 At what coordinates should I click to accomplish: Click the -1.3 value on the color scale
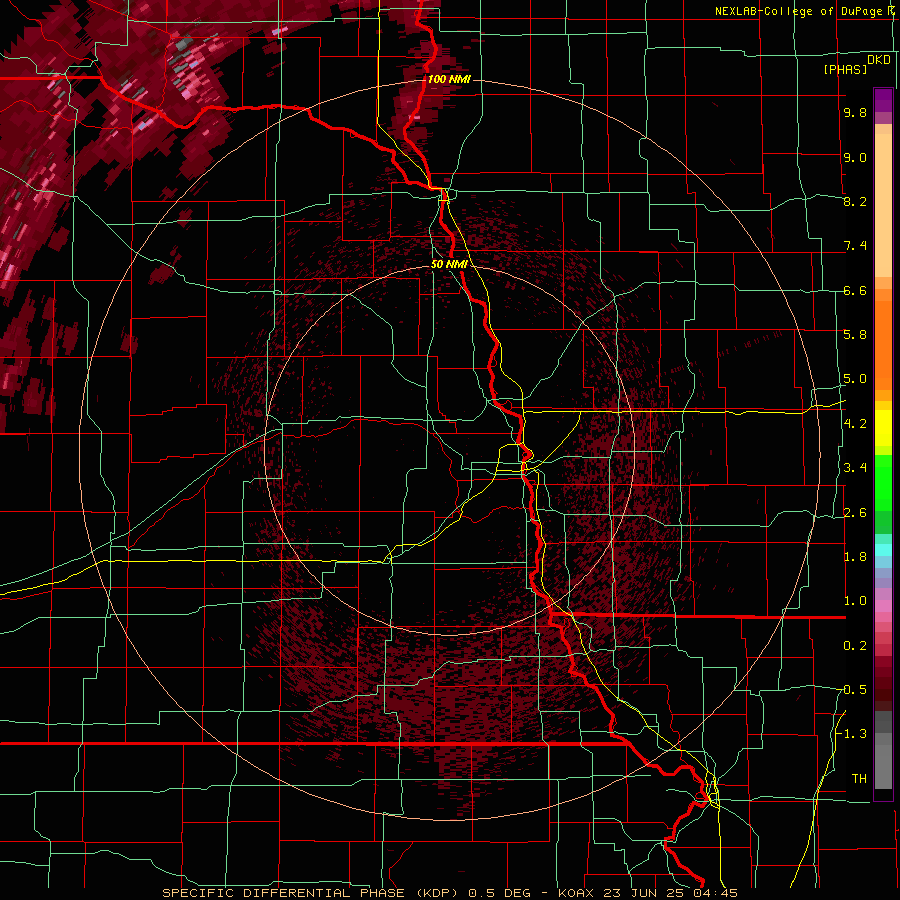(x=851, y=734)
